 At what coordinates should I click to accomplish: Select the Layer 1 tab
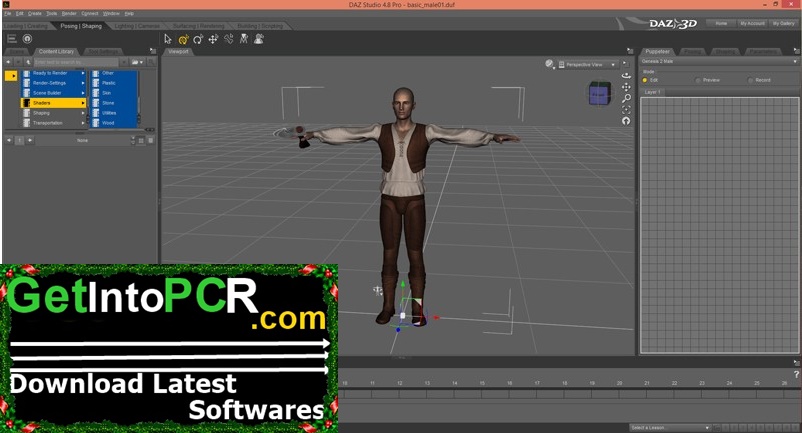[652, 92]
